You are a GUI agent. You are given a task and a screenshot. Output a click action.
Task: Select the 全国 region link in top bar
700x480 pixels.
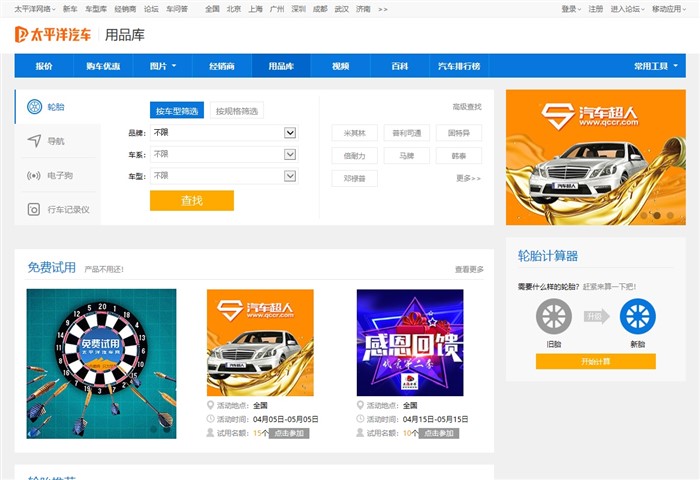[212, 9]
